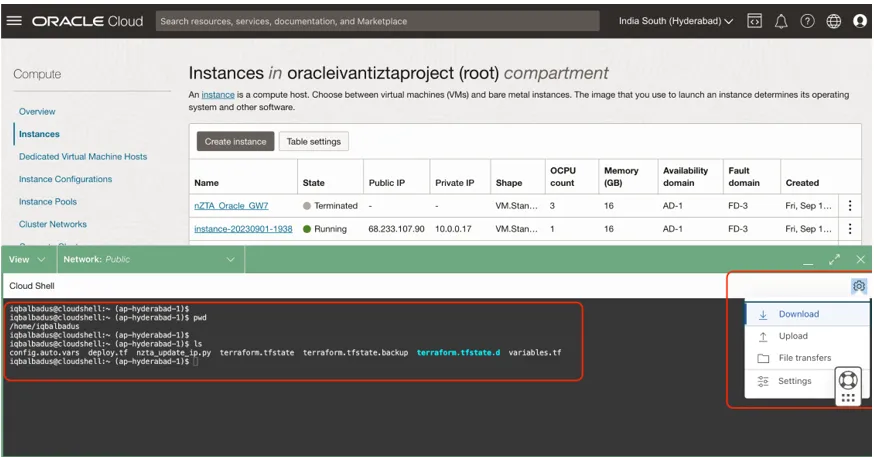Select Instances in the sidebar
Screen dimensions: 874x457
pos(39,134)
